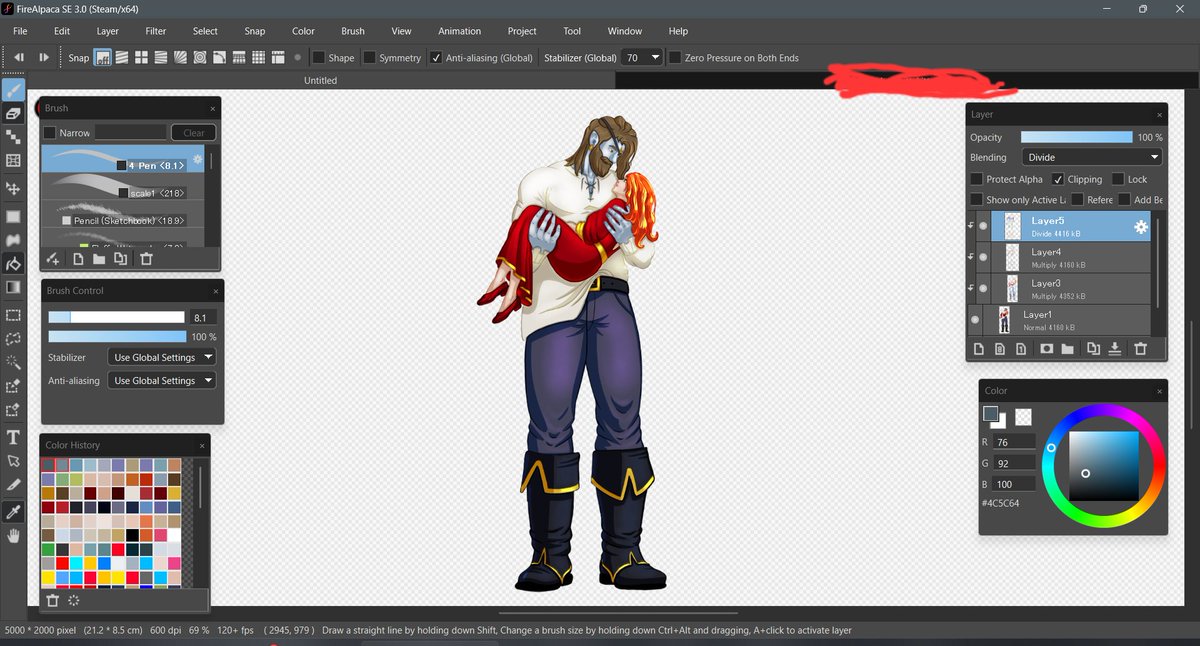Delete layer using Layer panel trash icon
The height and width of the screenshot is (646, 1200).
[x=1140, y=349]
